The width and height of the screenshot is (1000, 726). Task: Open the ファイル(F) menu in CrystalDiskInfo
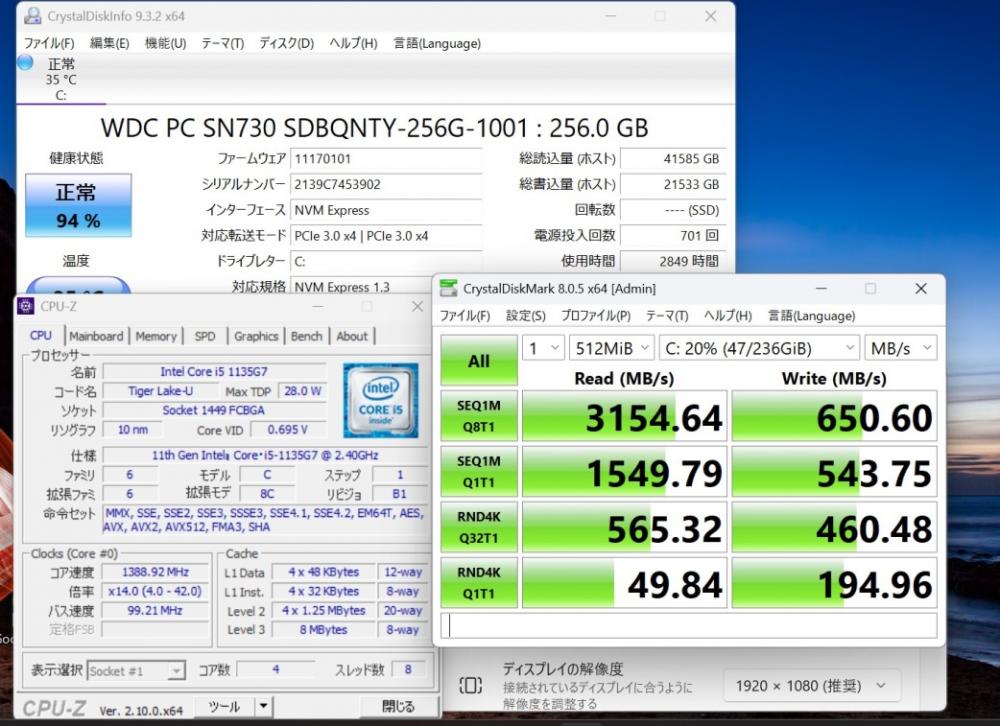49,43
